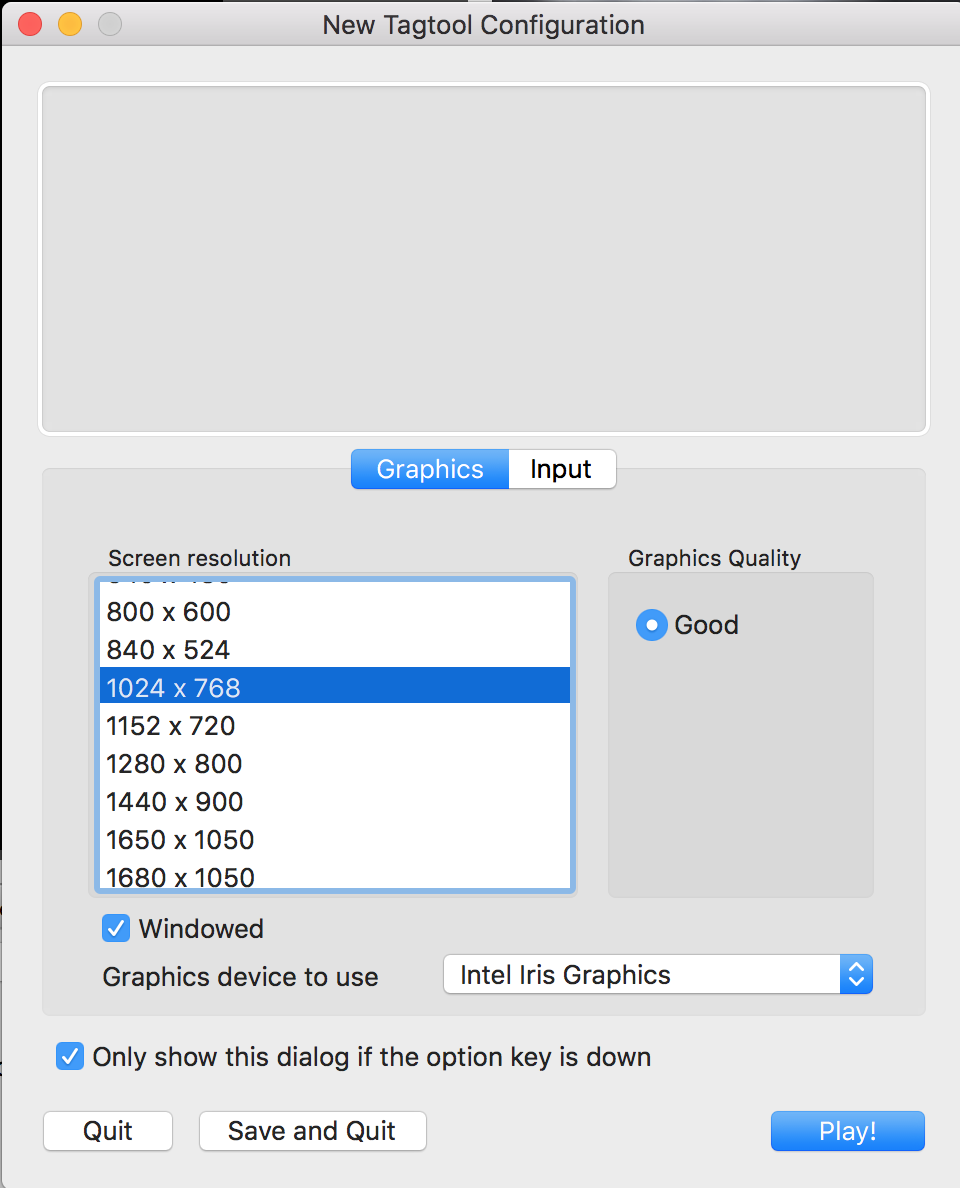Toggle the Windowed checkbox
The height and width of the screenshot is (1188, 960).
point(116,928)
